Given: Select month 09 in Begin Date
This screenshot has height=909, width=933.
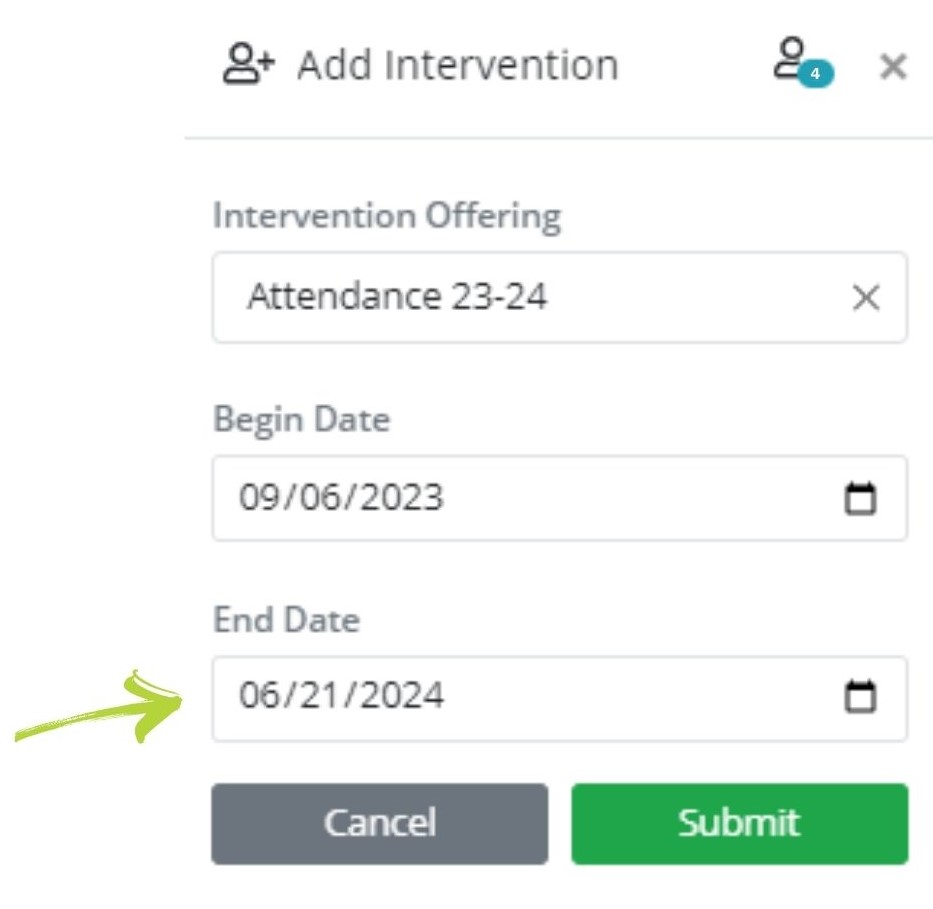Looking at the screenshot, I should 255,498.
